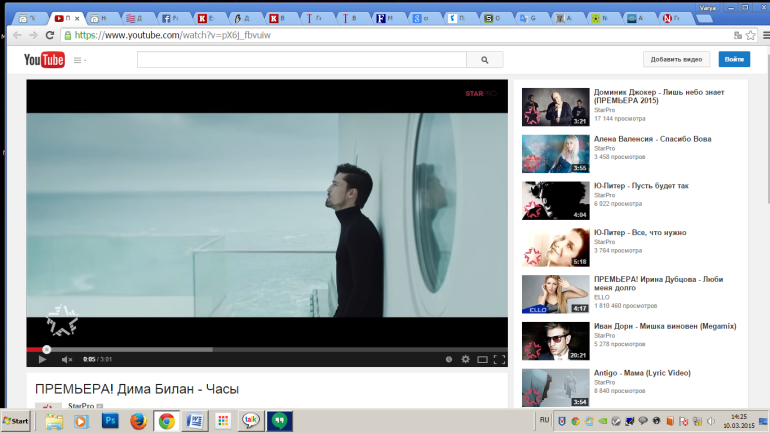The width and height of the screenshot is (770, 433).
Task: Click the YouTube logo
Action: click(44, 60)
